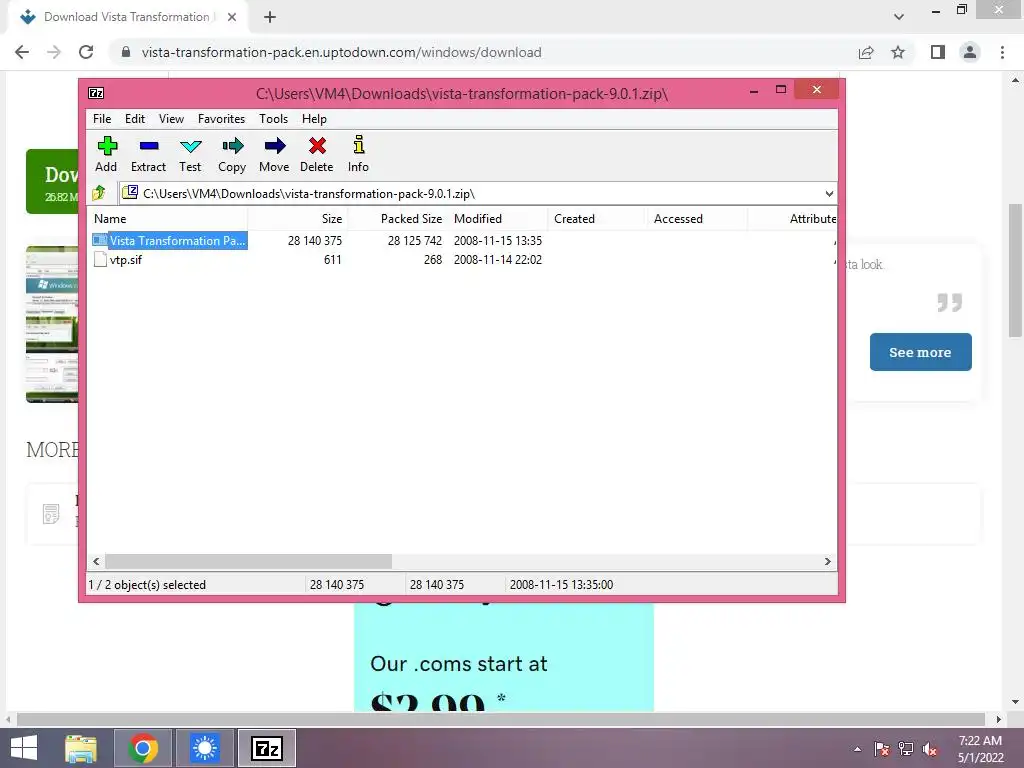Open the Favorites menu
This screenshot has width=1024, height=768.
coord(221,119)
